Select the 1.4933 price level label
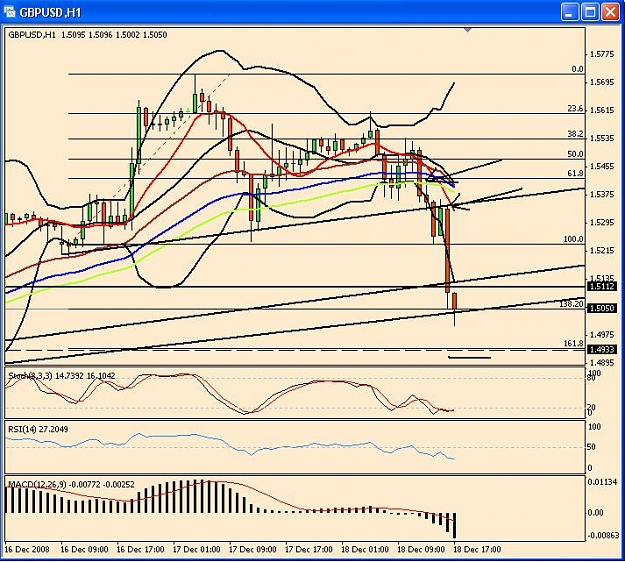The height and width of the screenshot is (562, 625). 602,350
